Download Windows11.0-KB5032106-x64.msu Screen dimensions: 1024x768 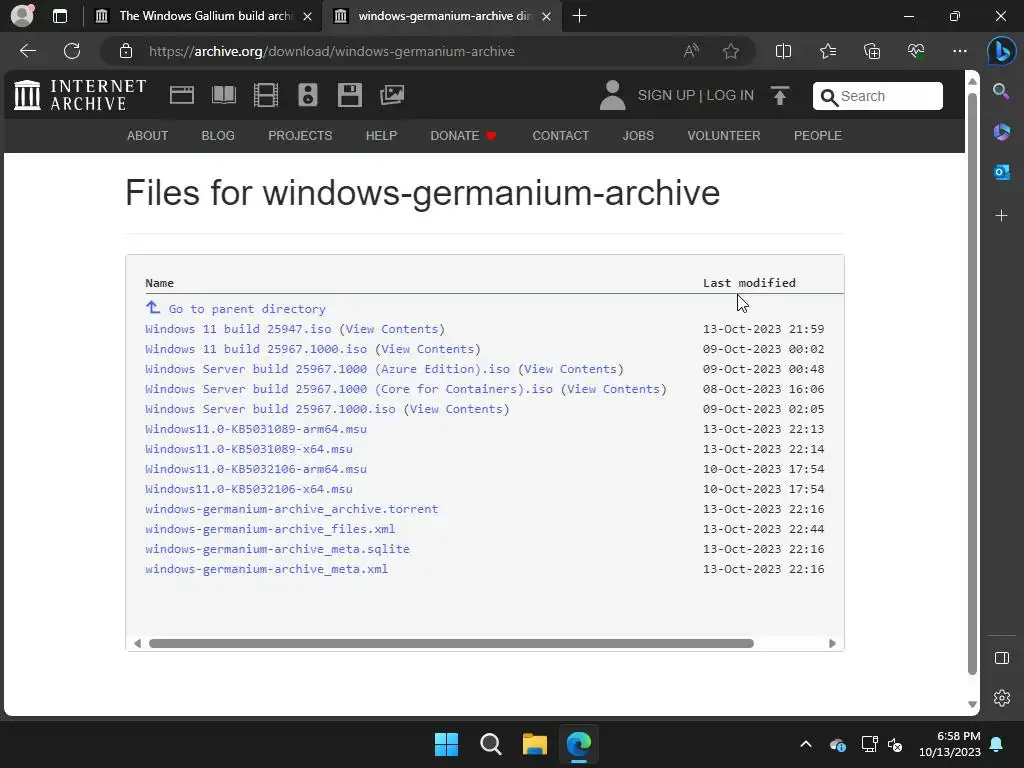[249, 489]
